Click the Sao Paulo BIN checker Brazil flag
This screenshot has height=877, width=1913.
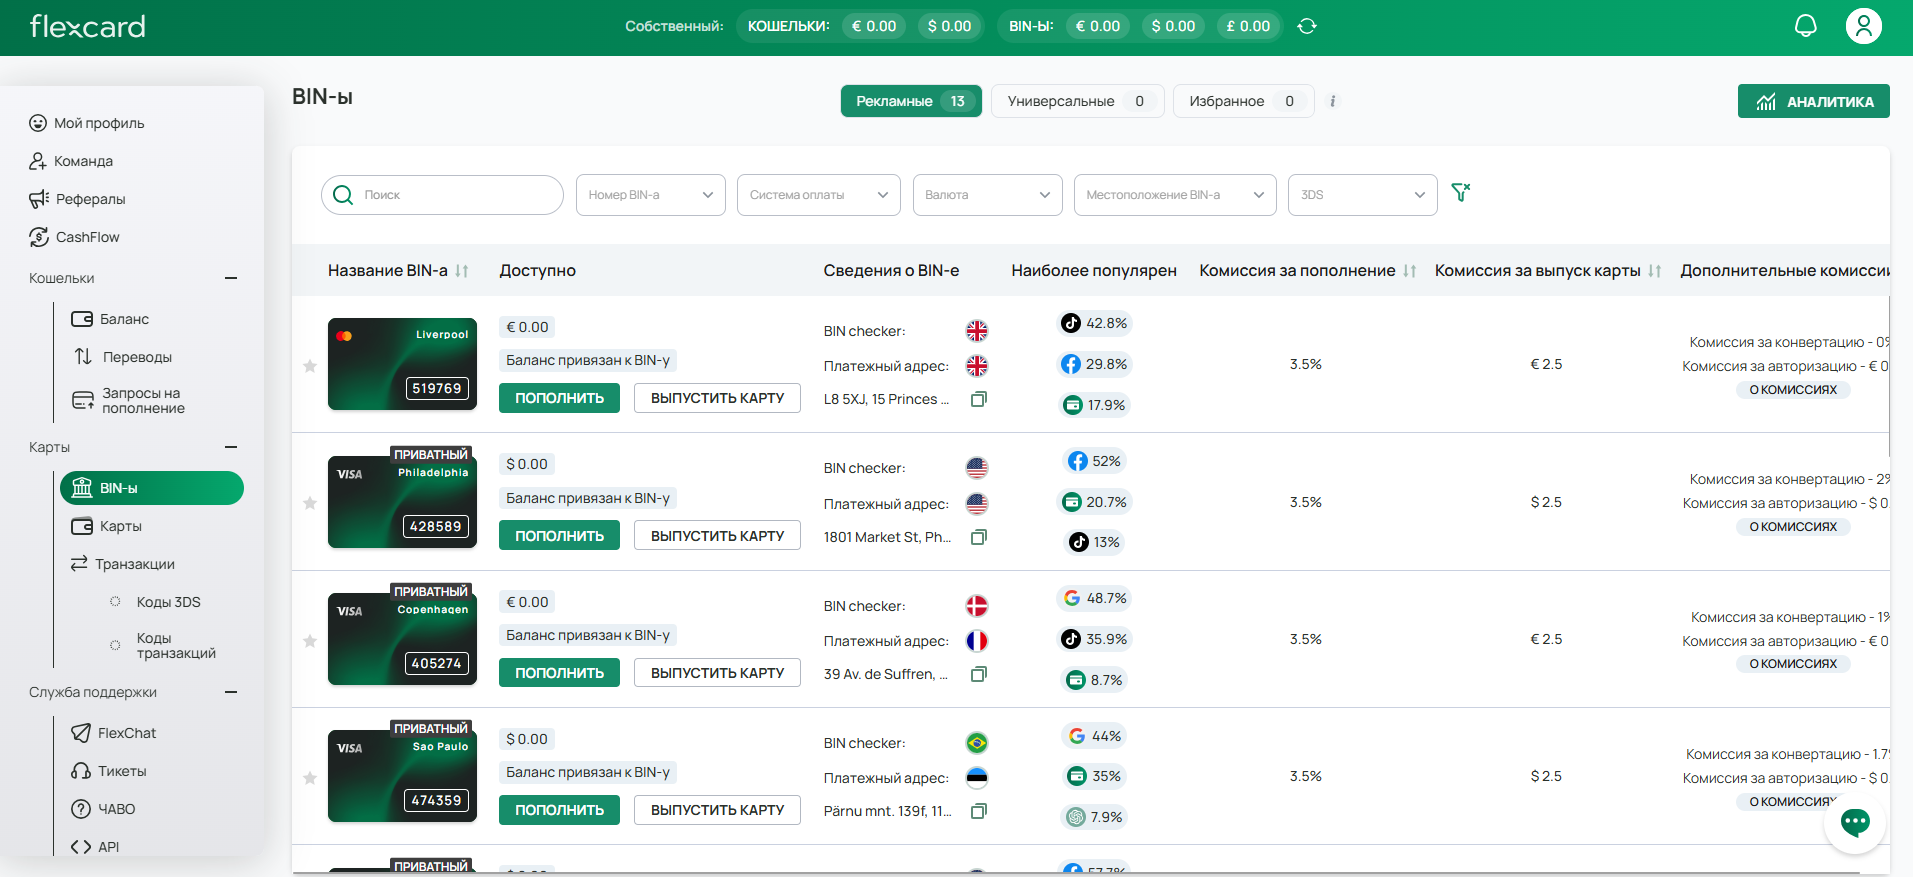977,743
